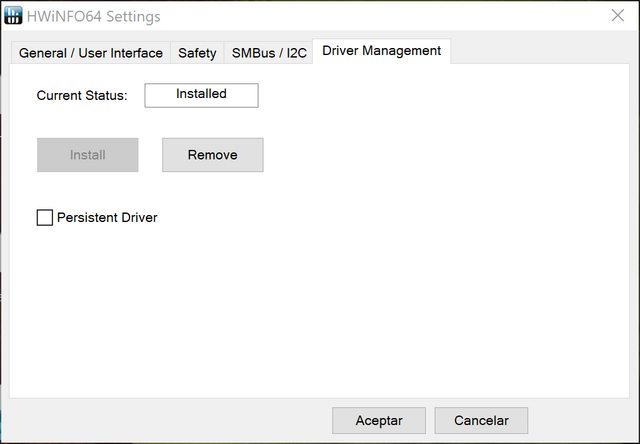Click the Current Status label
The image size is (640, 444).
(82, 95)
